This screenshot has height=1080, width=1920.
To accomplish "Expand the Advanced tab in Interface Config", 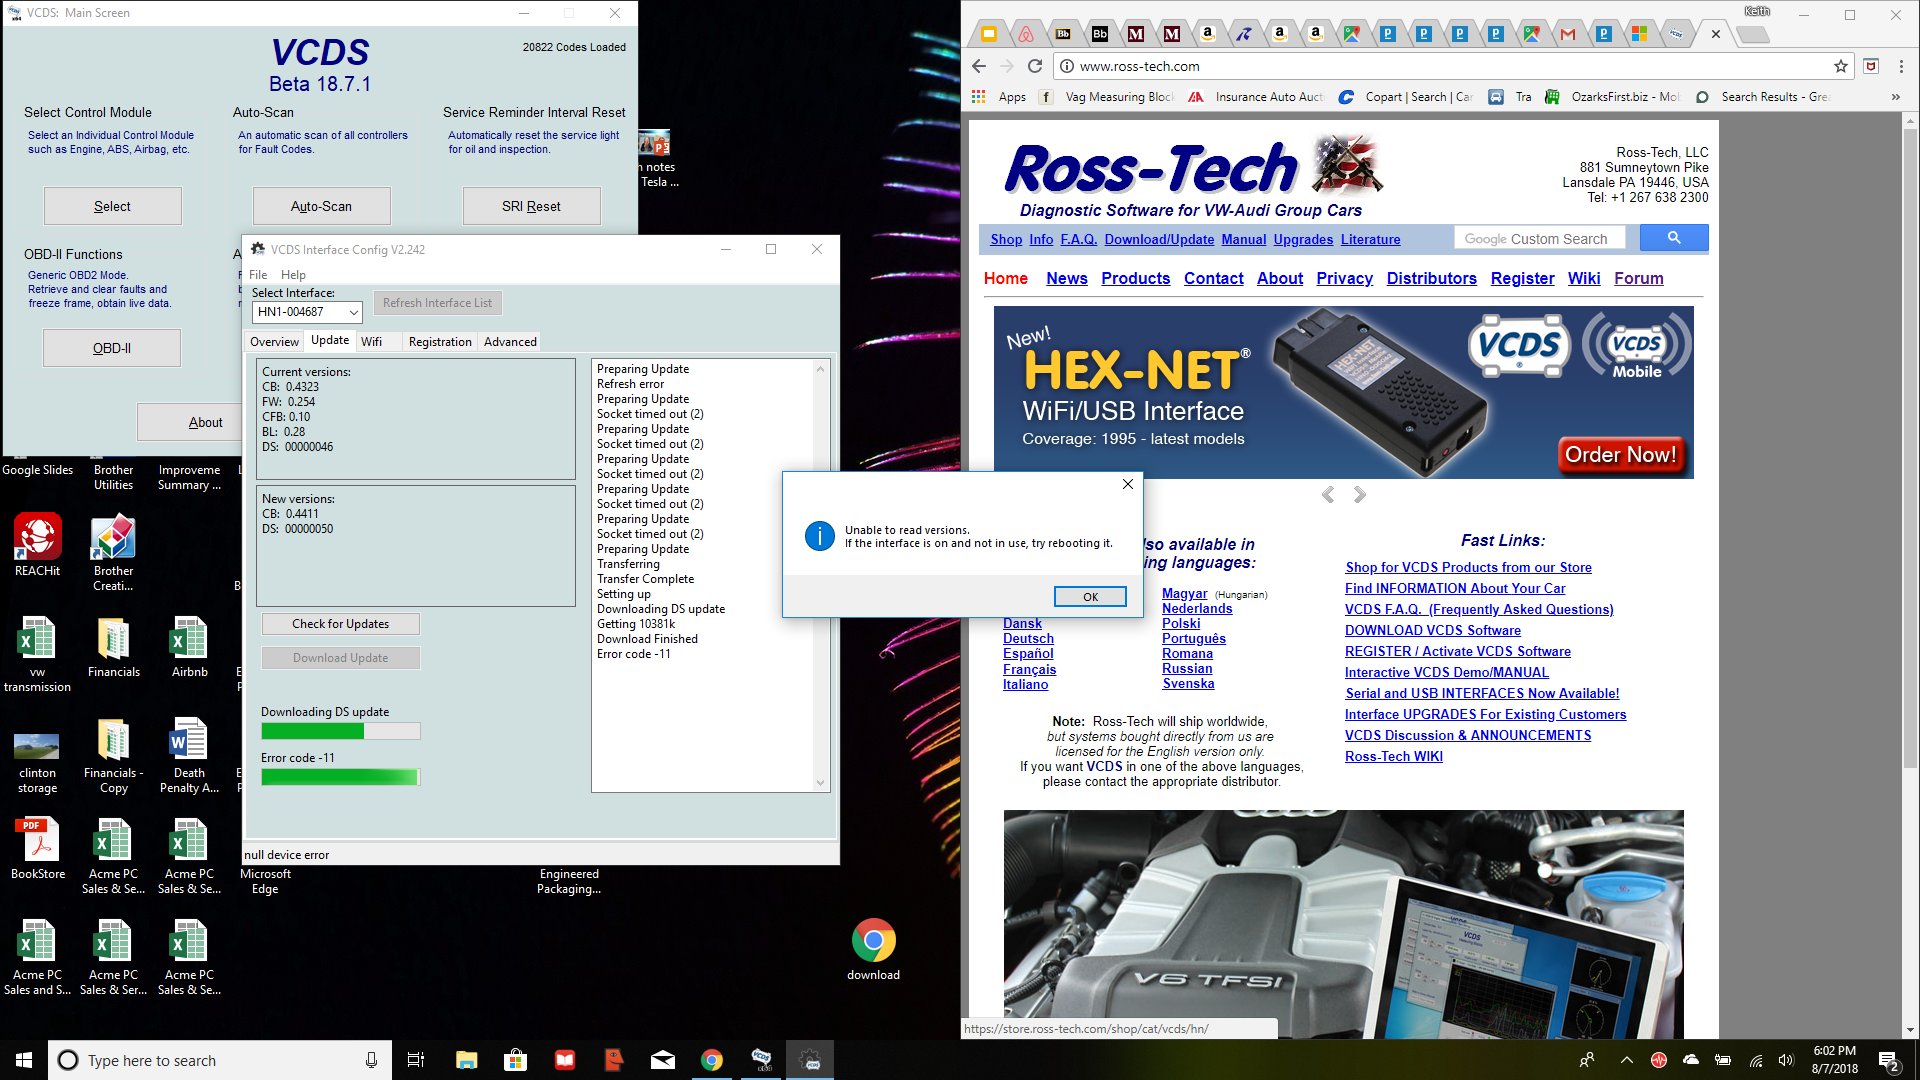I will tap(508, 342).
